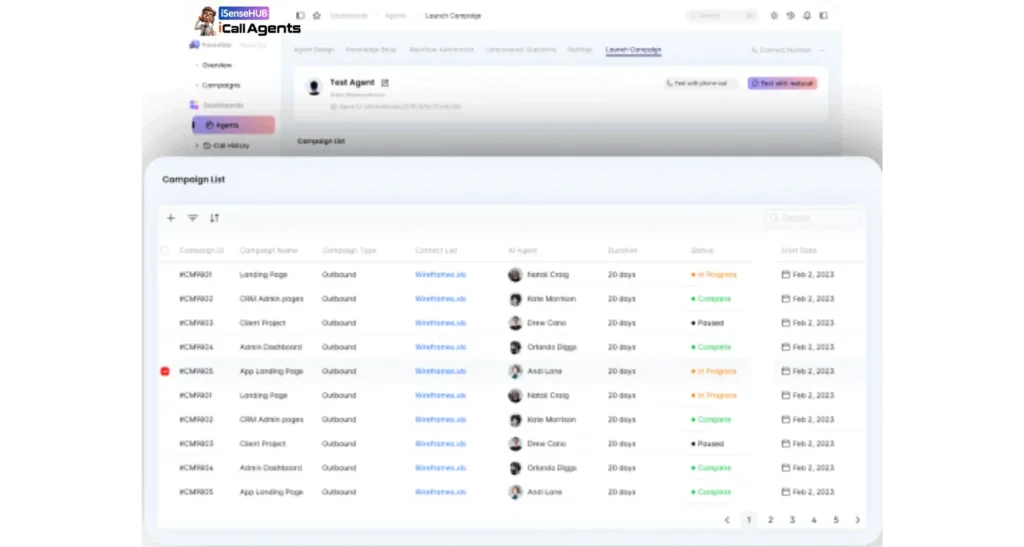Expand the Call History sidebar item
This screenshot has height=547, width=1024.
pyautogui.click(x=197, y=146)
